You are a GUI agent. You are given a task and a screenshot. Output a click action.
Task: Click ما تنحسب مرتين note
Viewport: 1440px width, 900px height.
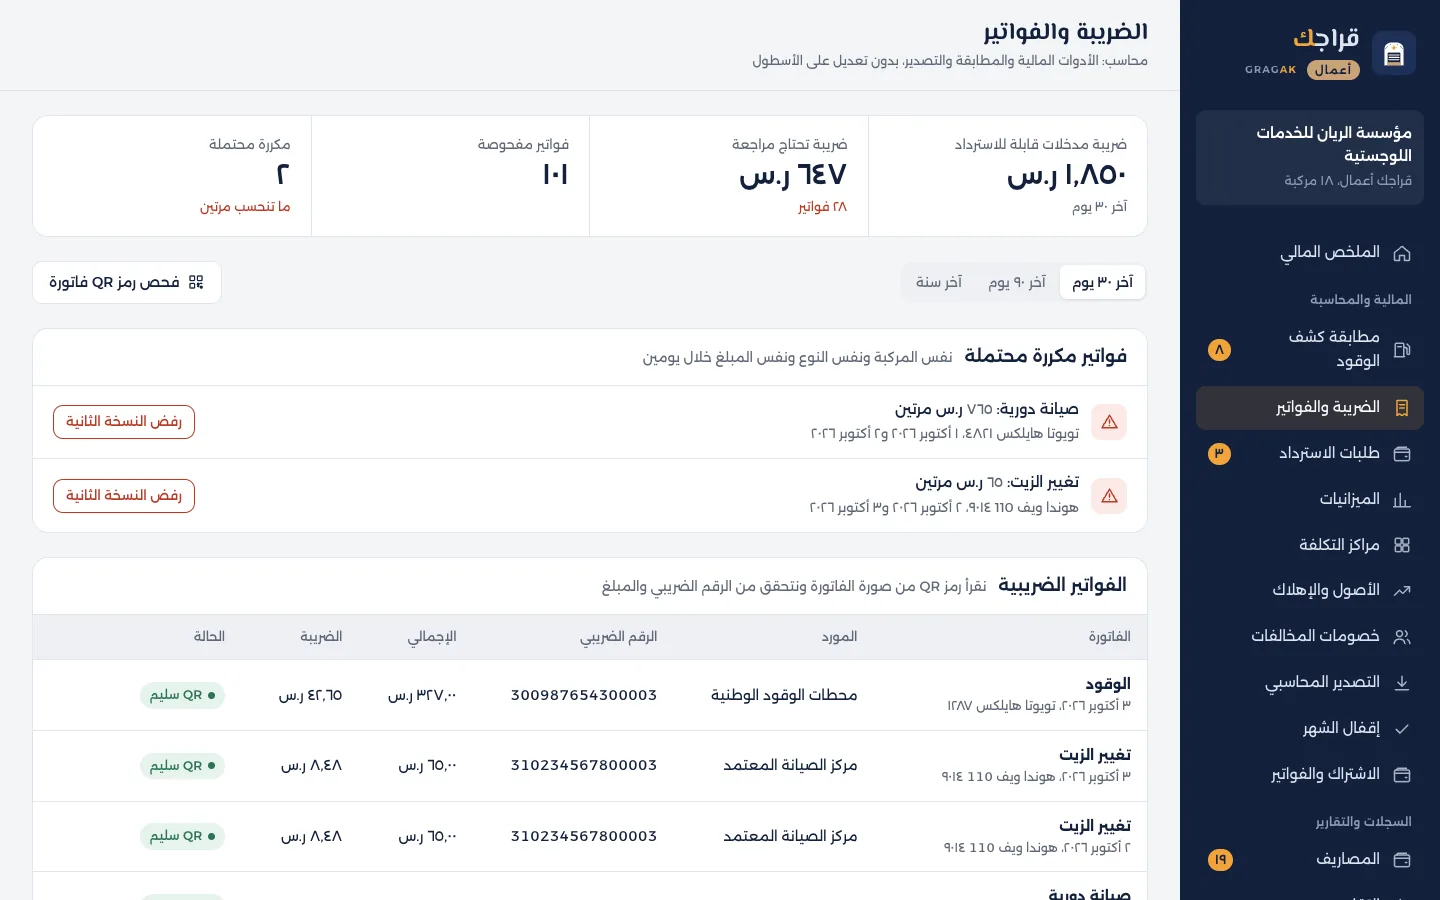pyautogui.click(x=245, y=207)
